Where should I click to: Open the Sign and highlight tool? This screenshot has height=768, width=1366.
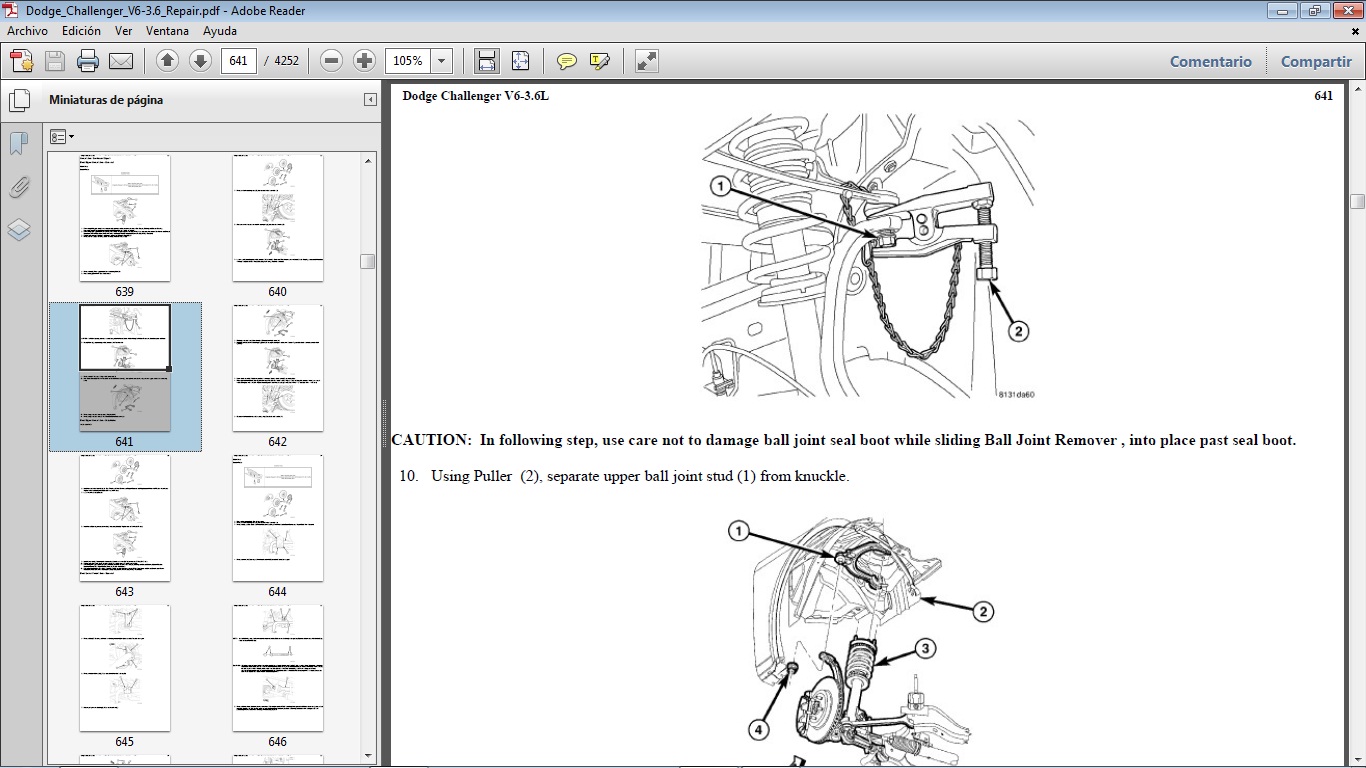[x=599, y=61]
